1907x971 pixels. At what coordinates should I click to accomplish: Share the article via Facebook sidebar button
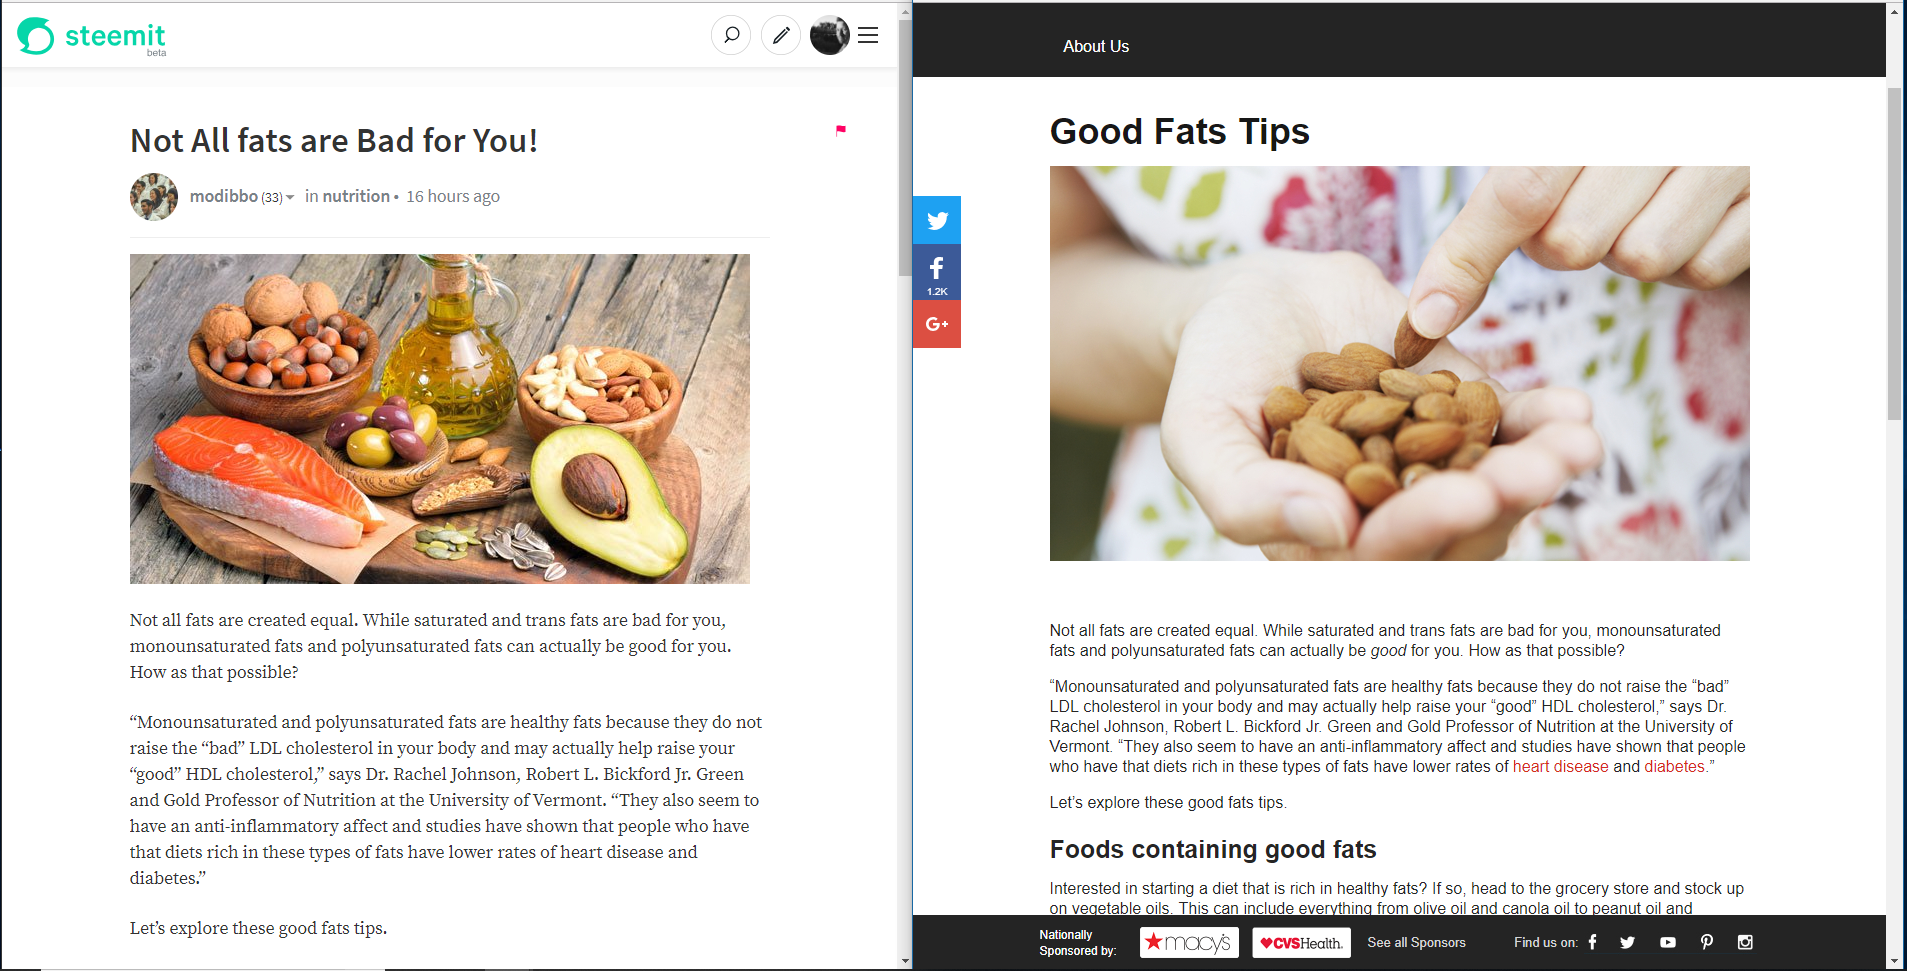coord(937,272)
